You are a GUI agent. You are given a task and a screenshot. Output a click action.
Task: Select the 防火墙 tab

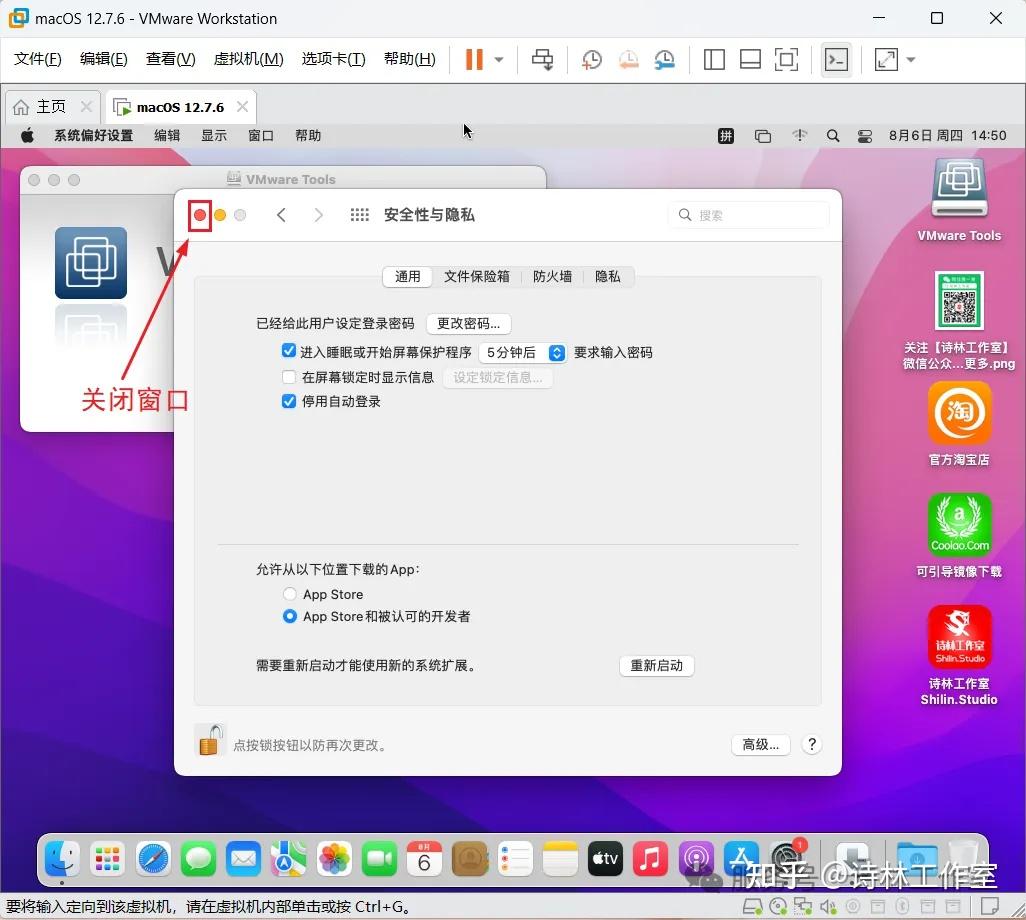pyautogui.click(x=552, y=277)
